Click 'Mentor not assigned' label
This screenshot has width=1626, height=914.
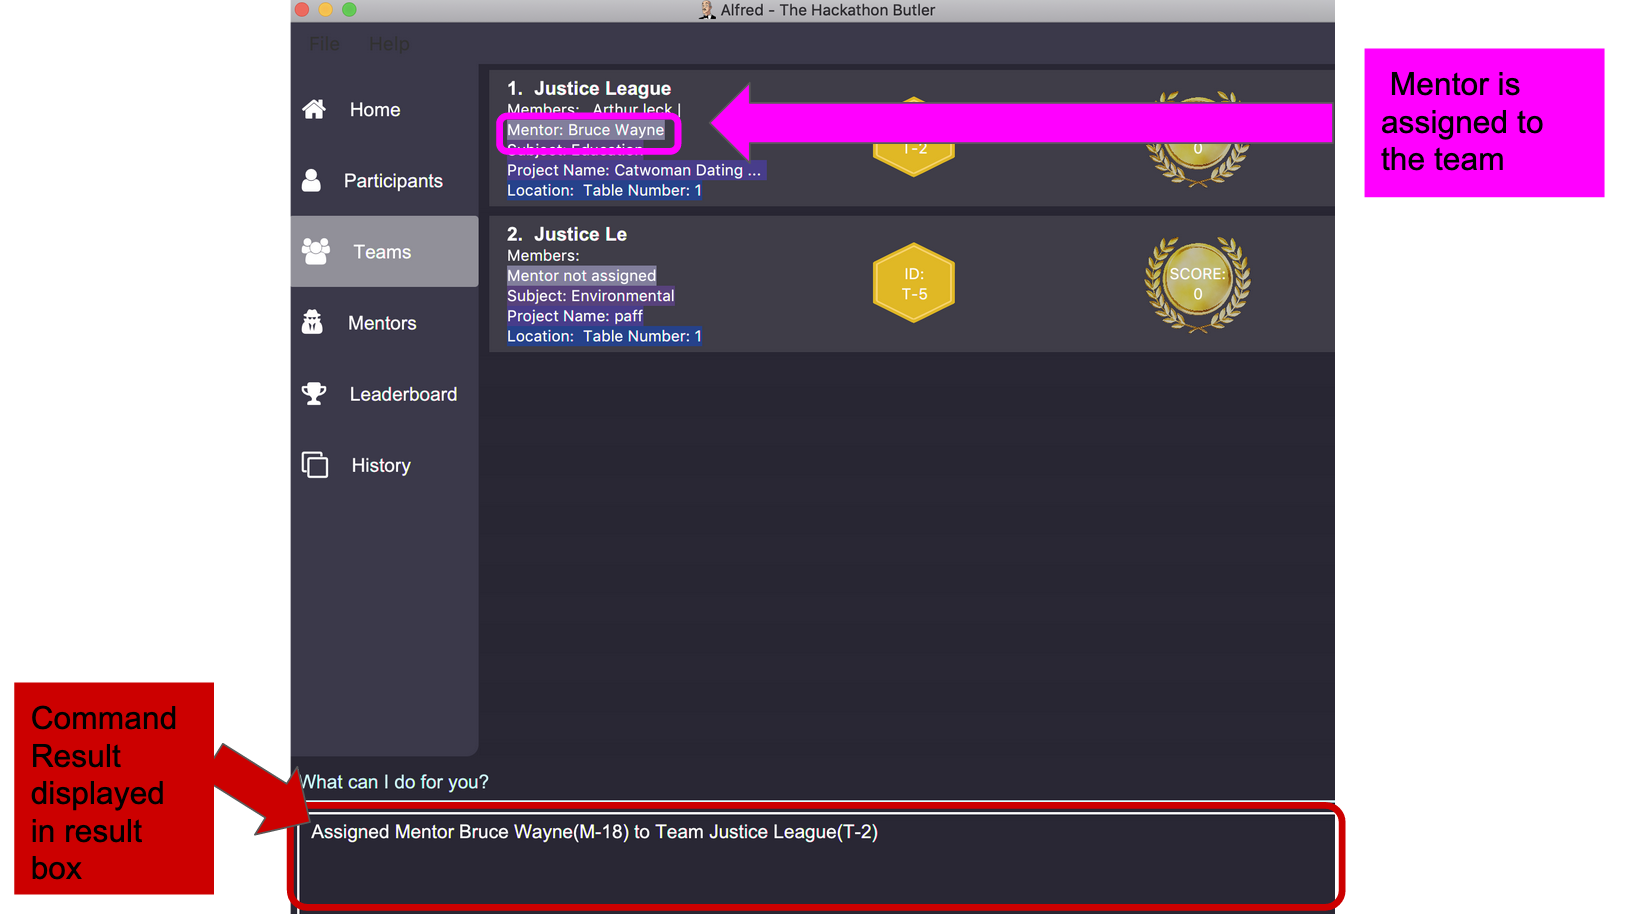point(581,276)
